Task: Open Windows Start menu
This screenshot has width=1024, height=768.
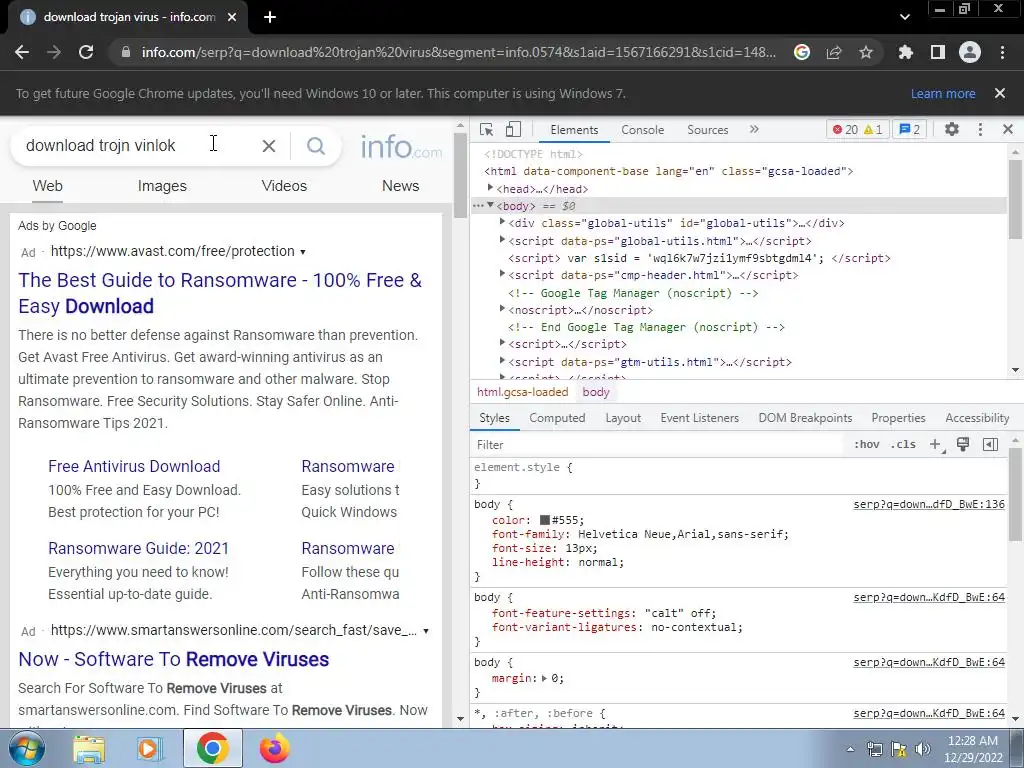Action: [x=26, y=748]
